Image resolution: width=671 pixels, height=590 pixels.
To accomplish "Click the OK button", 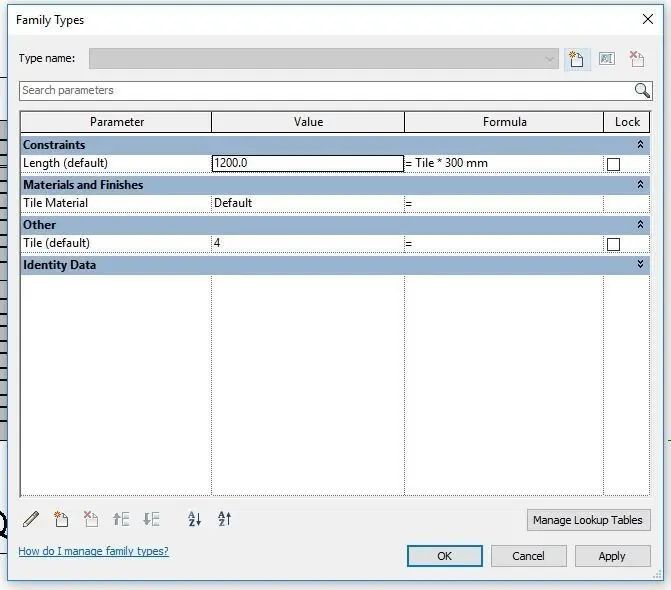I will tap(445, 556).
